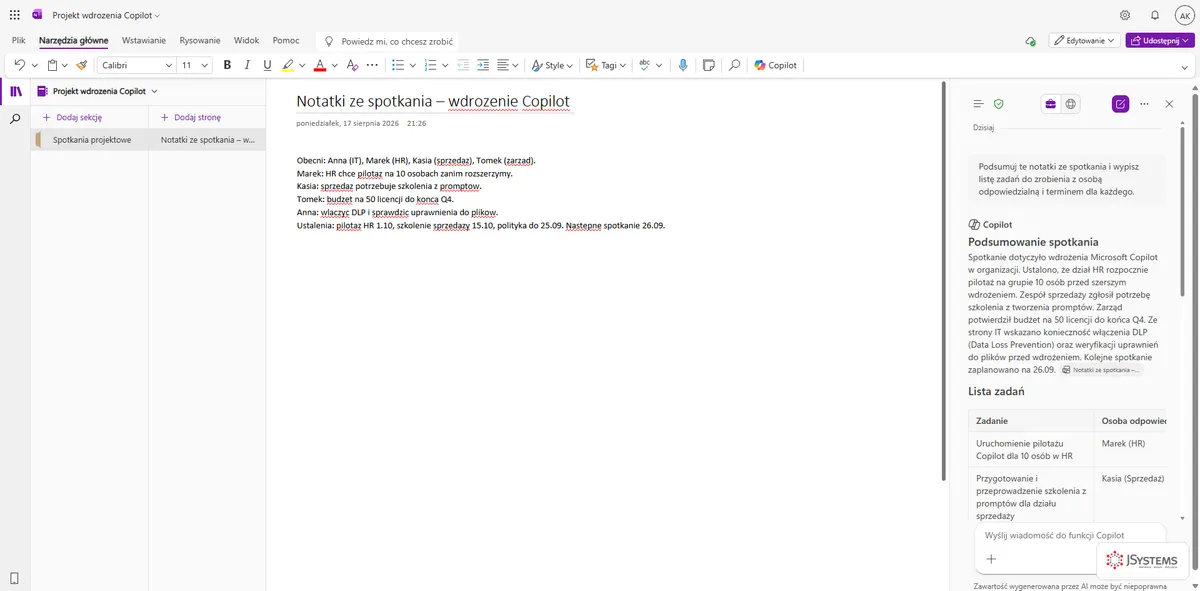Viewport: 1200px width, 591px height.
Task: Open more font options ellipsis
Action: click(x=372, y=65)
